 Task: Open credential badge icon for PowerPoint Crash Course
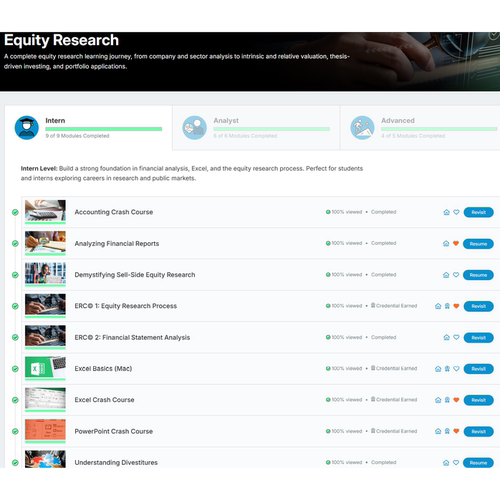coord(447,431)
